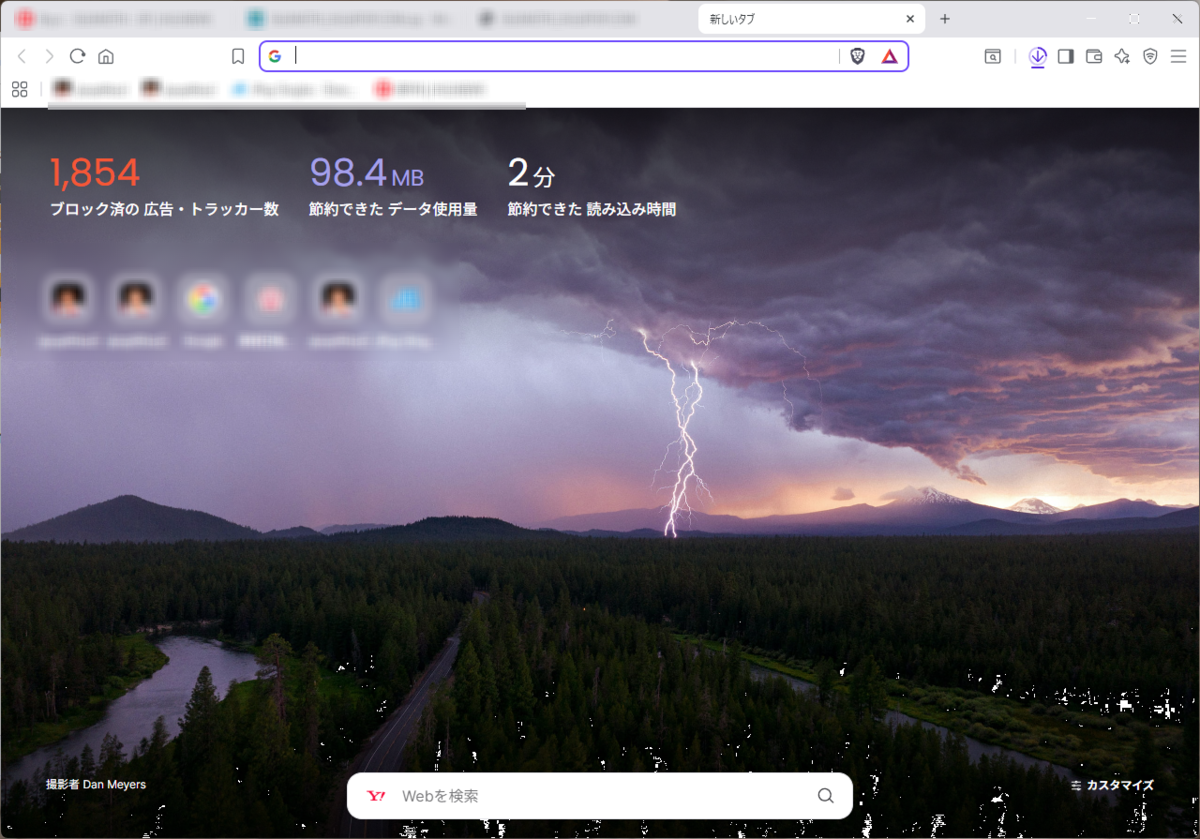The width and height of the screenshot is (1200, 839).
Task: Click the Google search engine icon in address bar
Action: pos(275,56)
